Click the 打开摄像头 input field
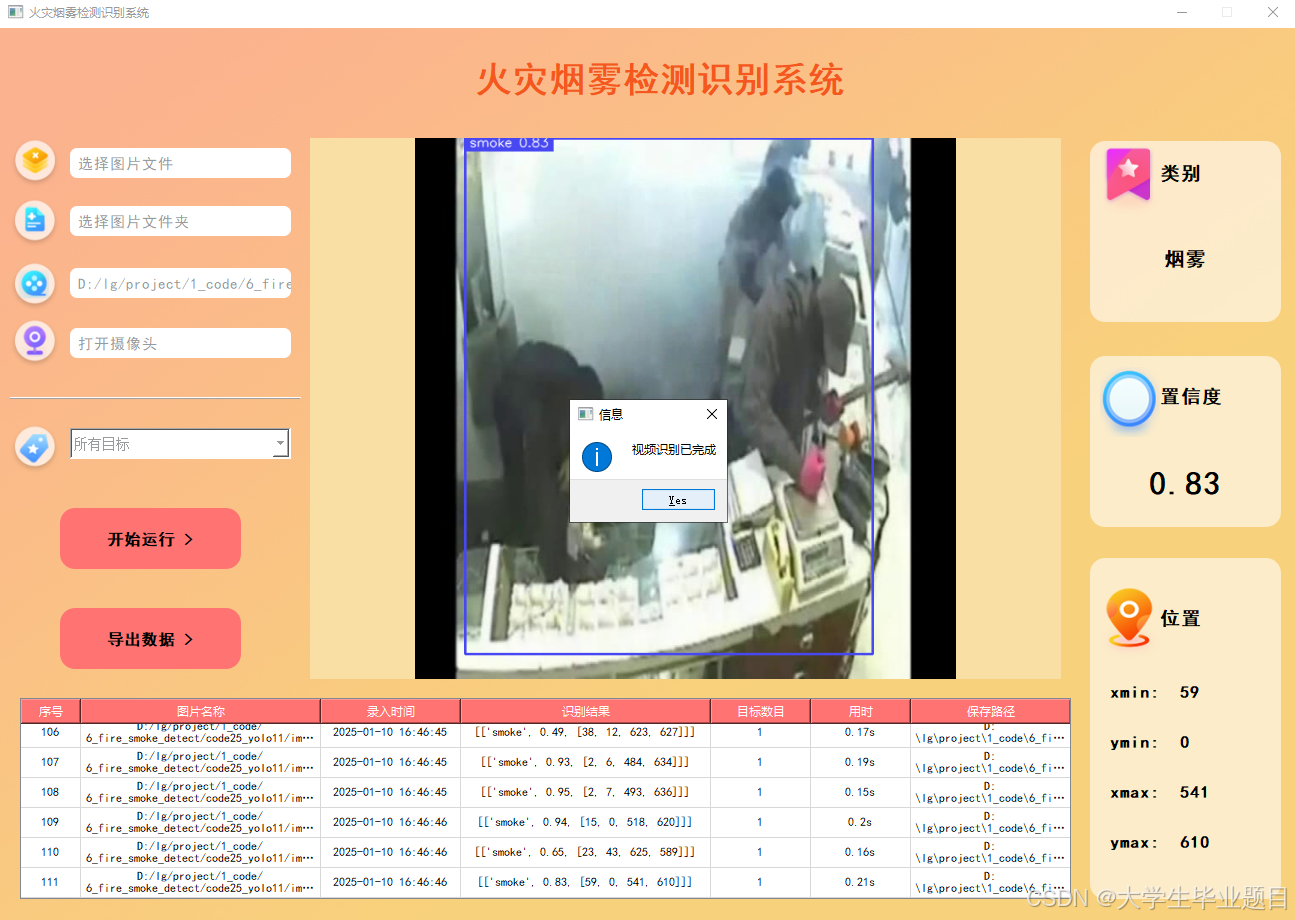 click(180, 343)
